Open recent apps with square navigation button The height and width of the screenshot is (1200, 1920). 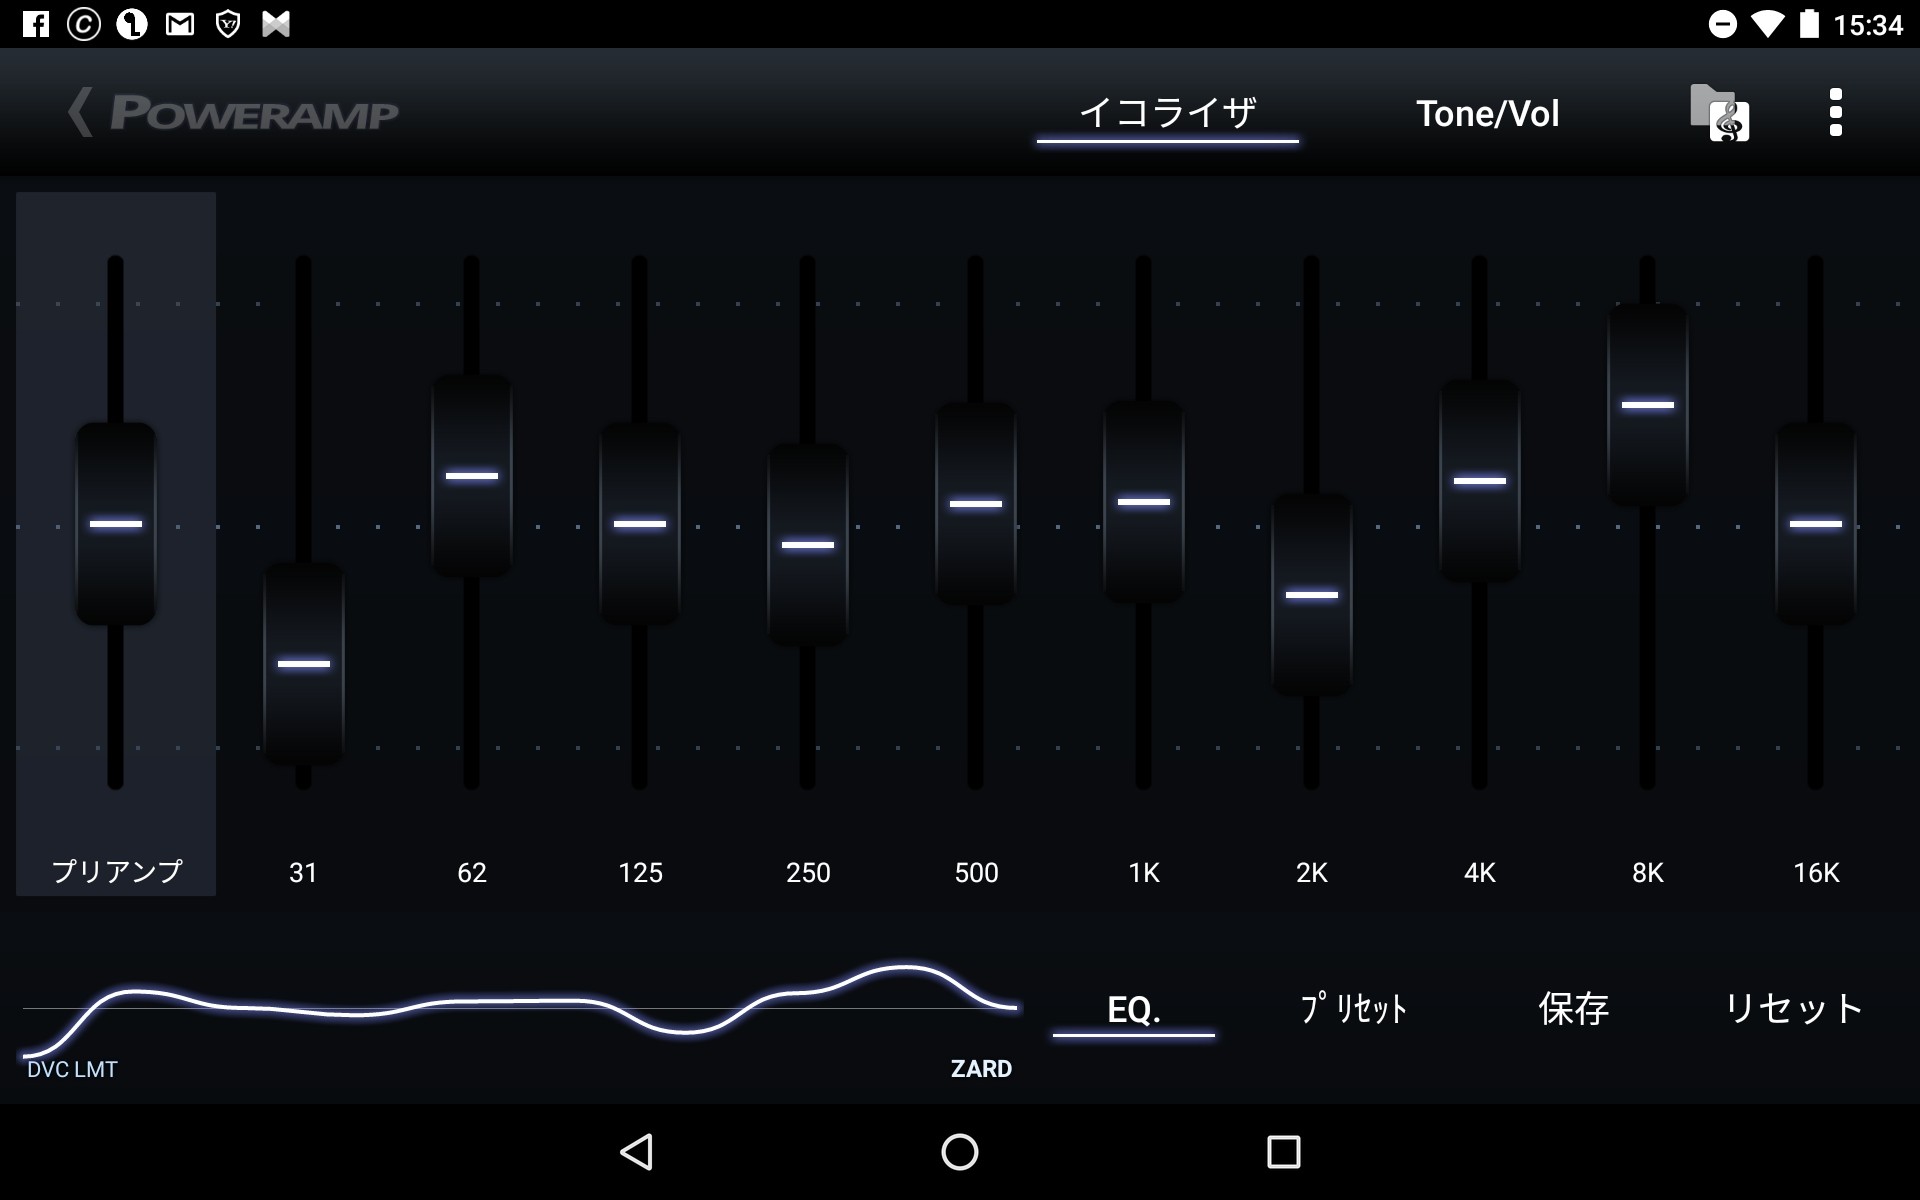1282,1151
